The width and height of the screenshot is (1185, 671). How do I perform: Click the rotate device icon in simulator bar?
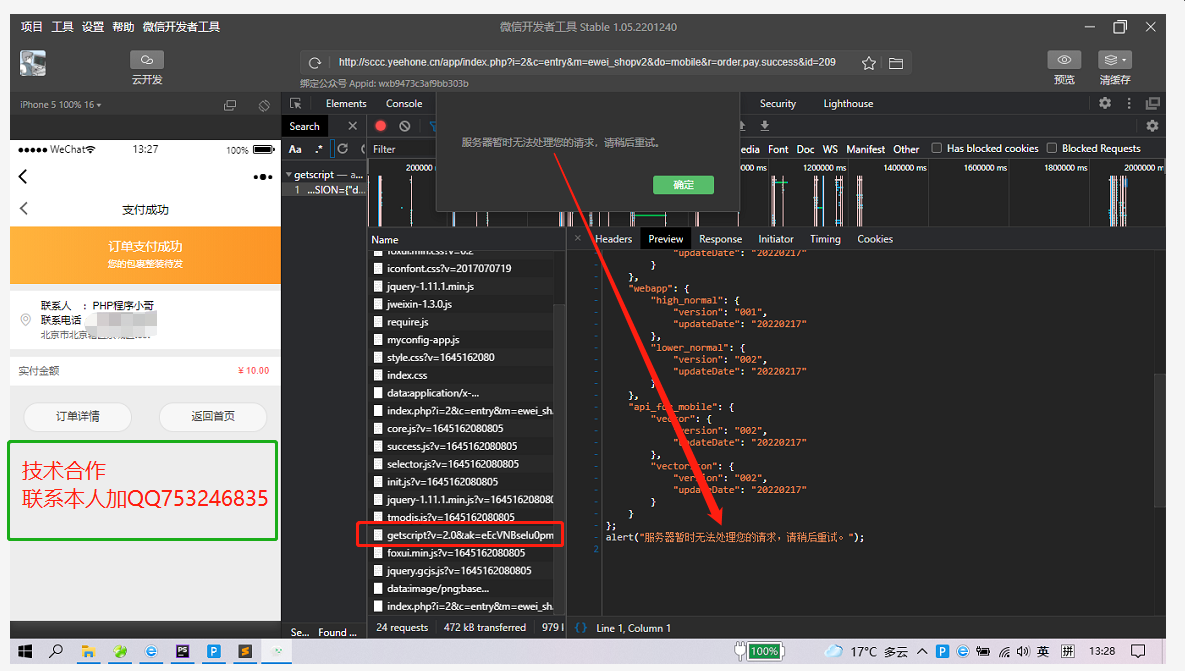point(264,105)
